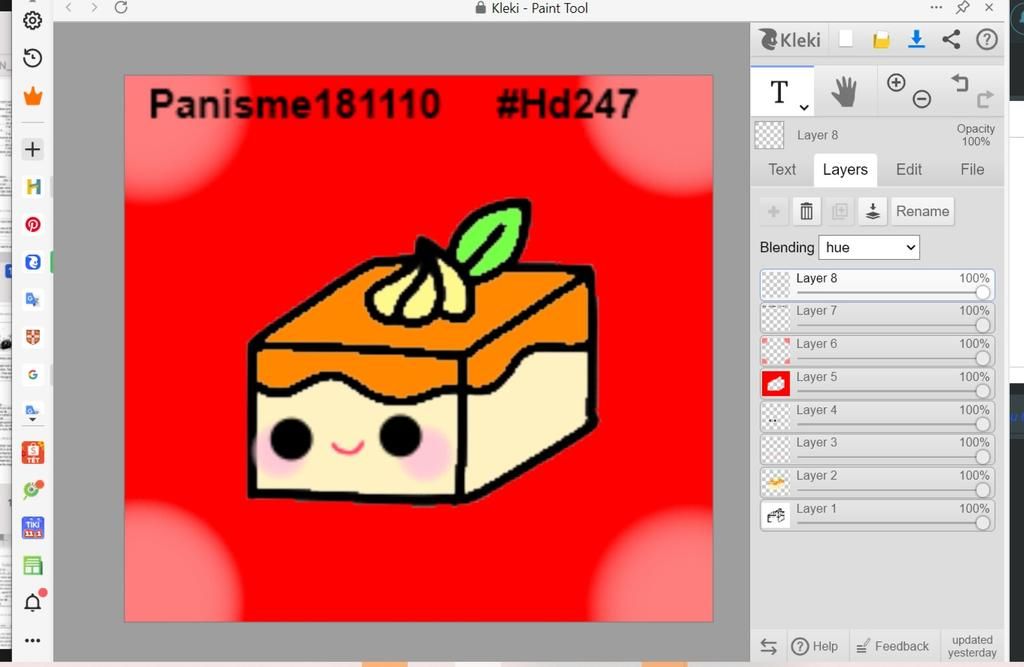Click the Layer 2 thumbnail
Screen dimensions: 1024x667
(x=776, y=483)
